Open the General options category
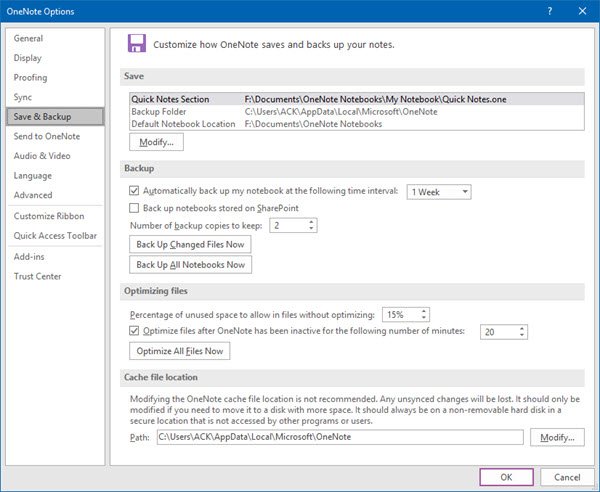Screen dimensions: 600x492 29,38
